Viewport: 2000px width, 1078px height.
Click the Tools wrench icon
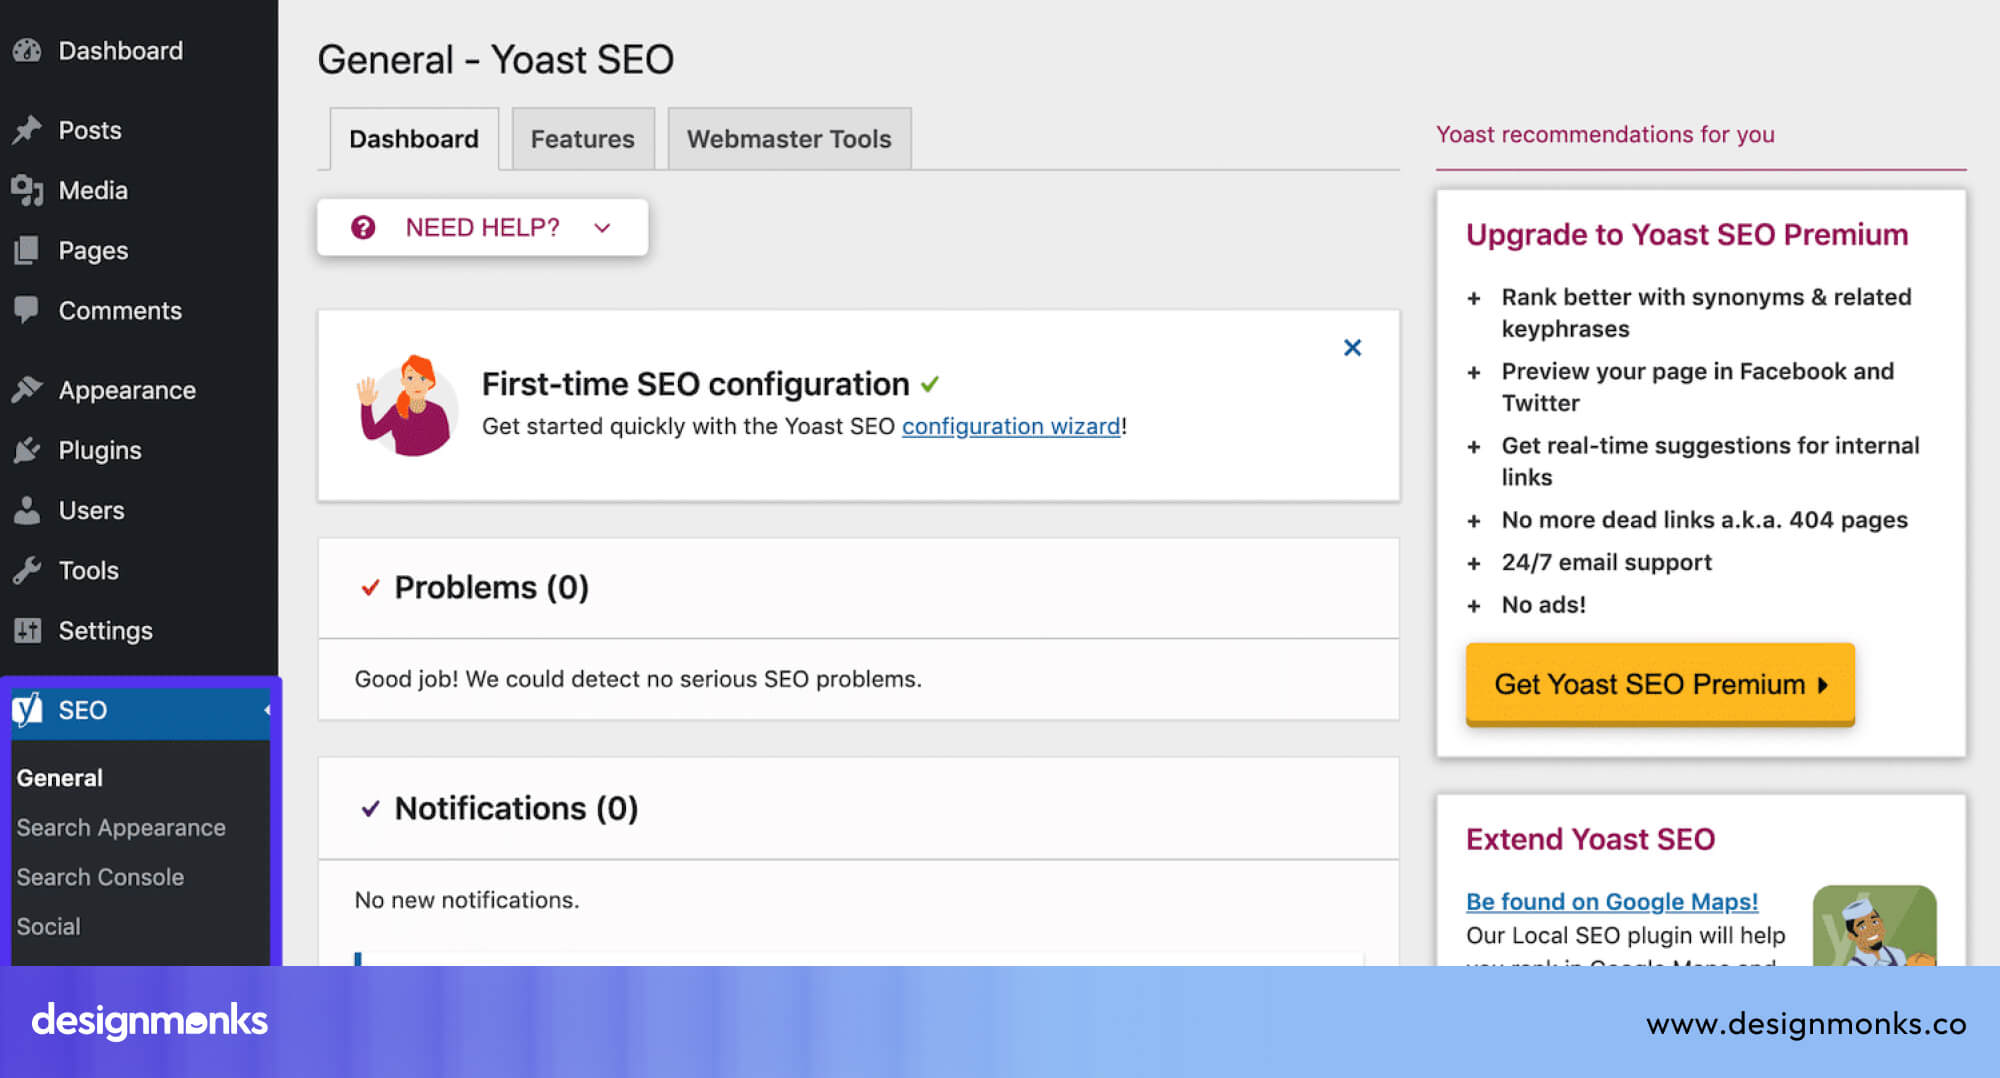[x=28, y=570]
